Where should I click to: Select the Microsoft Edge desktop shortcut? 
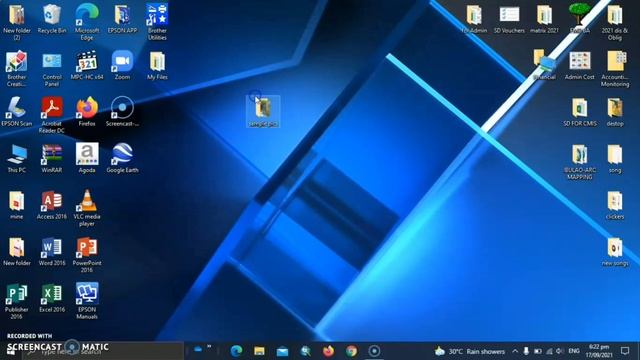pyautogui.click(x=87, y=21)
